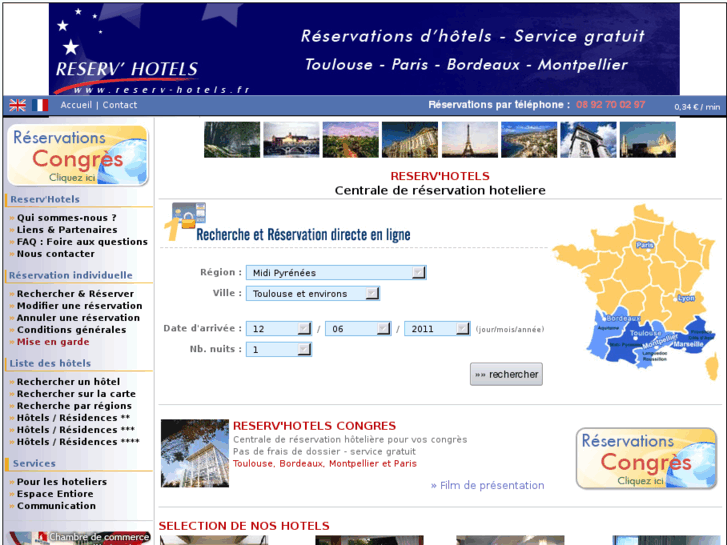Open the Film de présentation link
This screenshot has width=727, height=545.
(x=487, y=486)
